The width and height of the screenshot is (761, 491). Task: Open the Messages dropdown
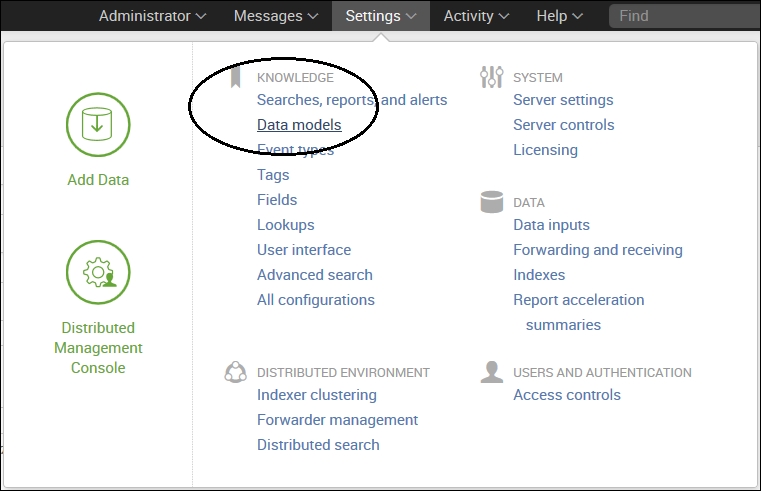(276, 16)
